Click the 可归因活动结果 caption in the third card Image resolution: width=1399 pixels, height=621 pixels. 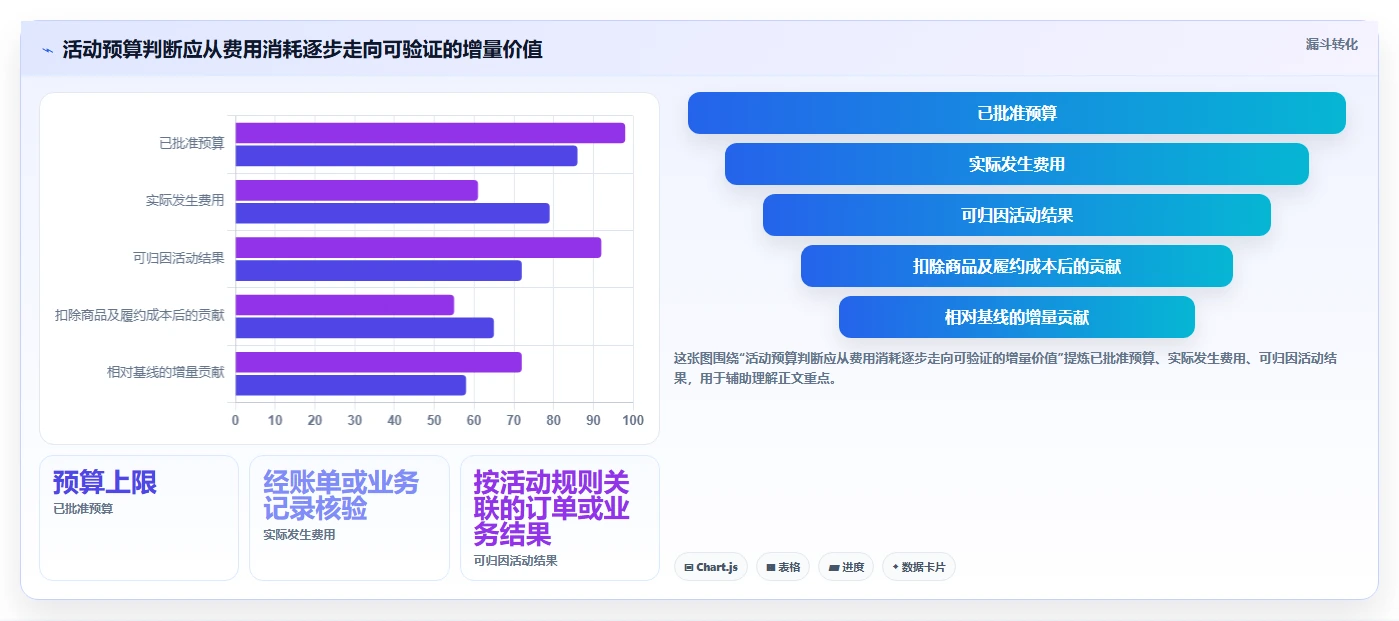(516, 560)
